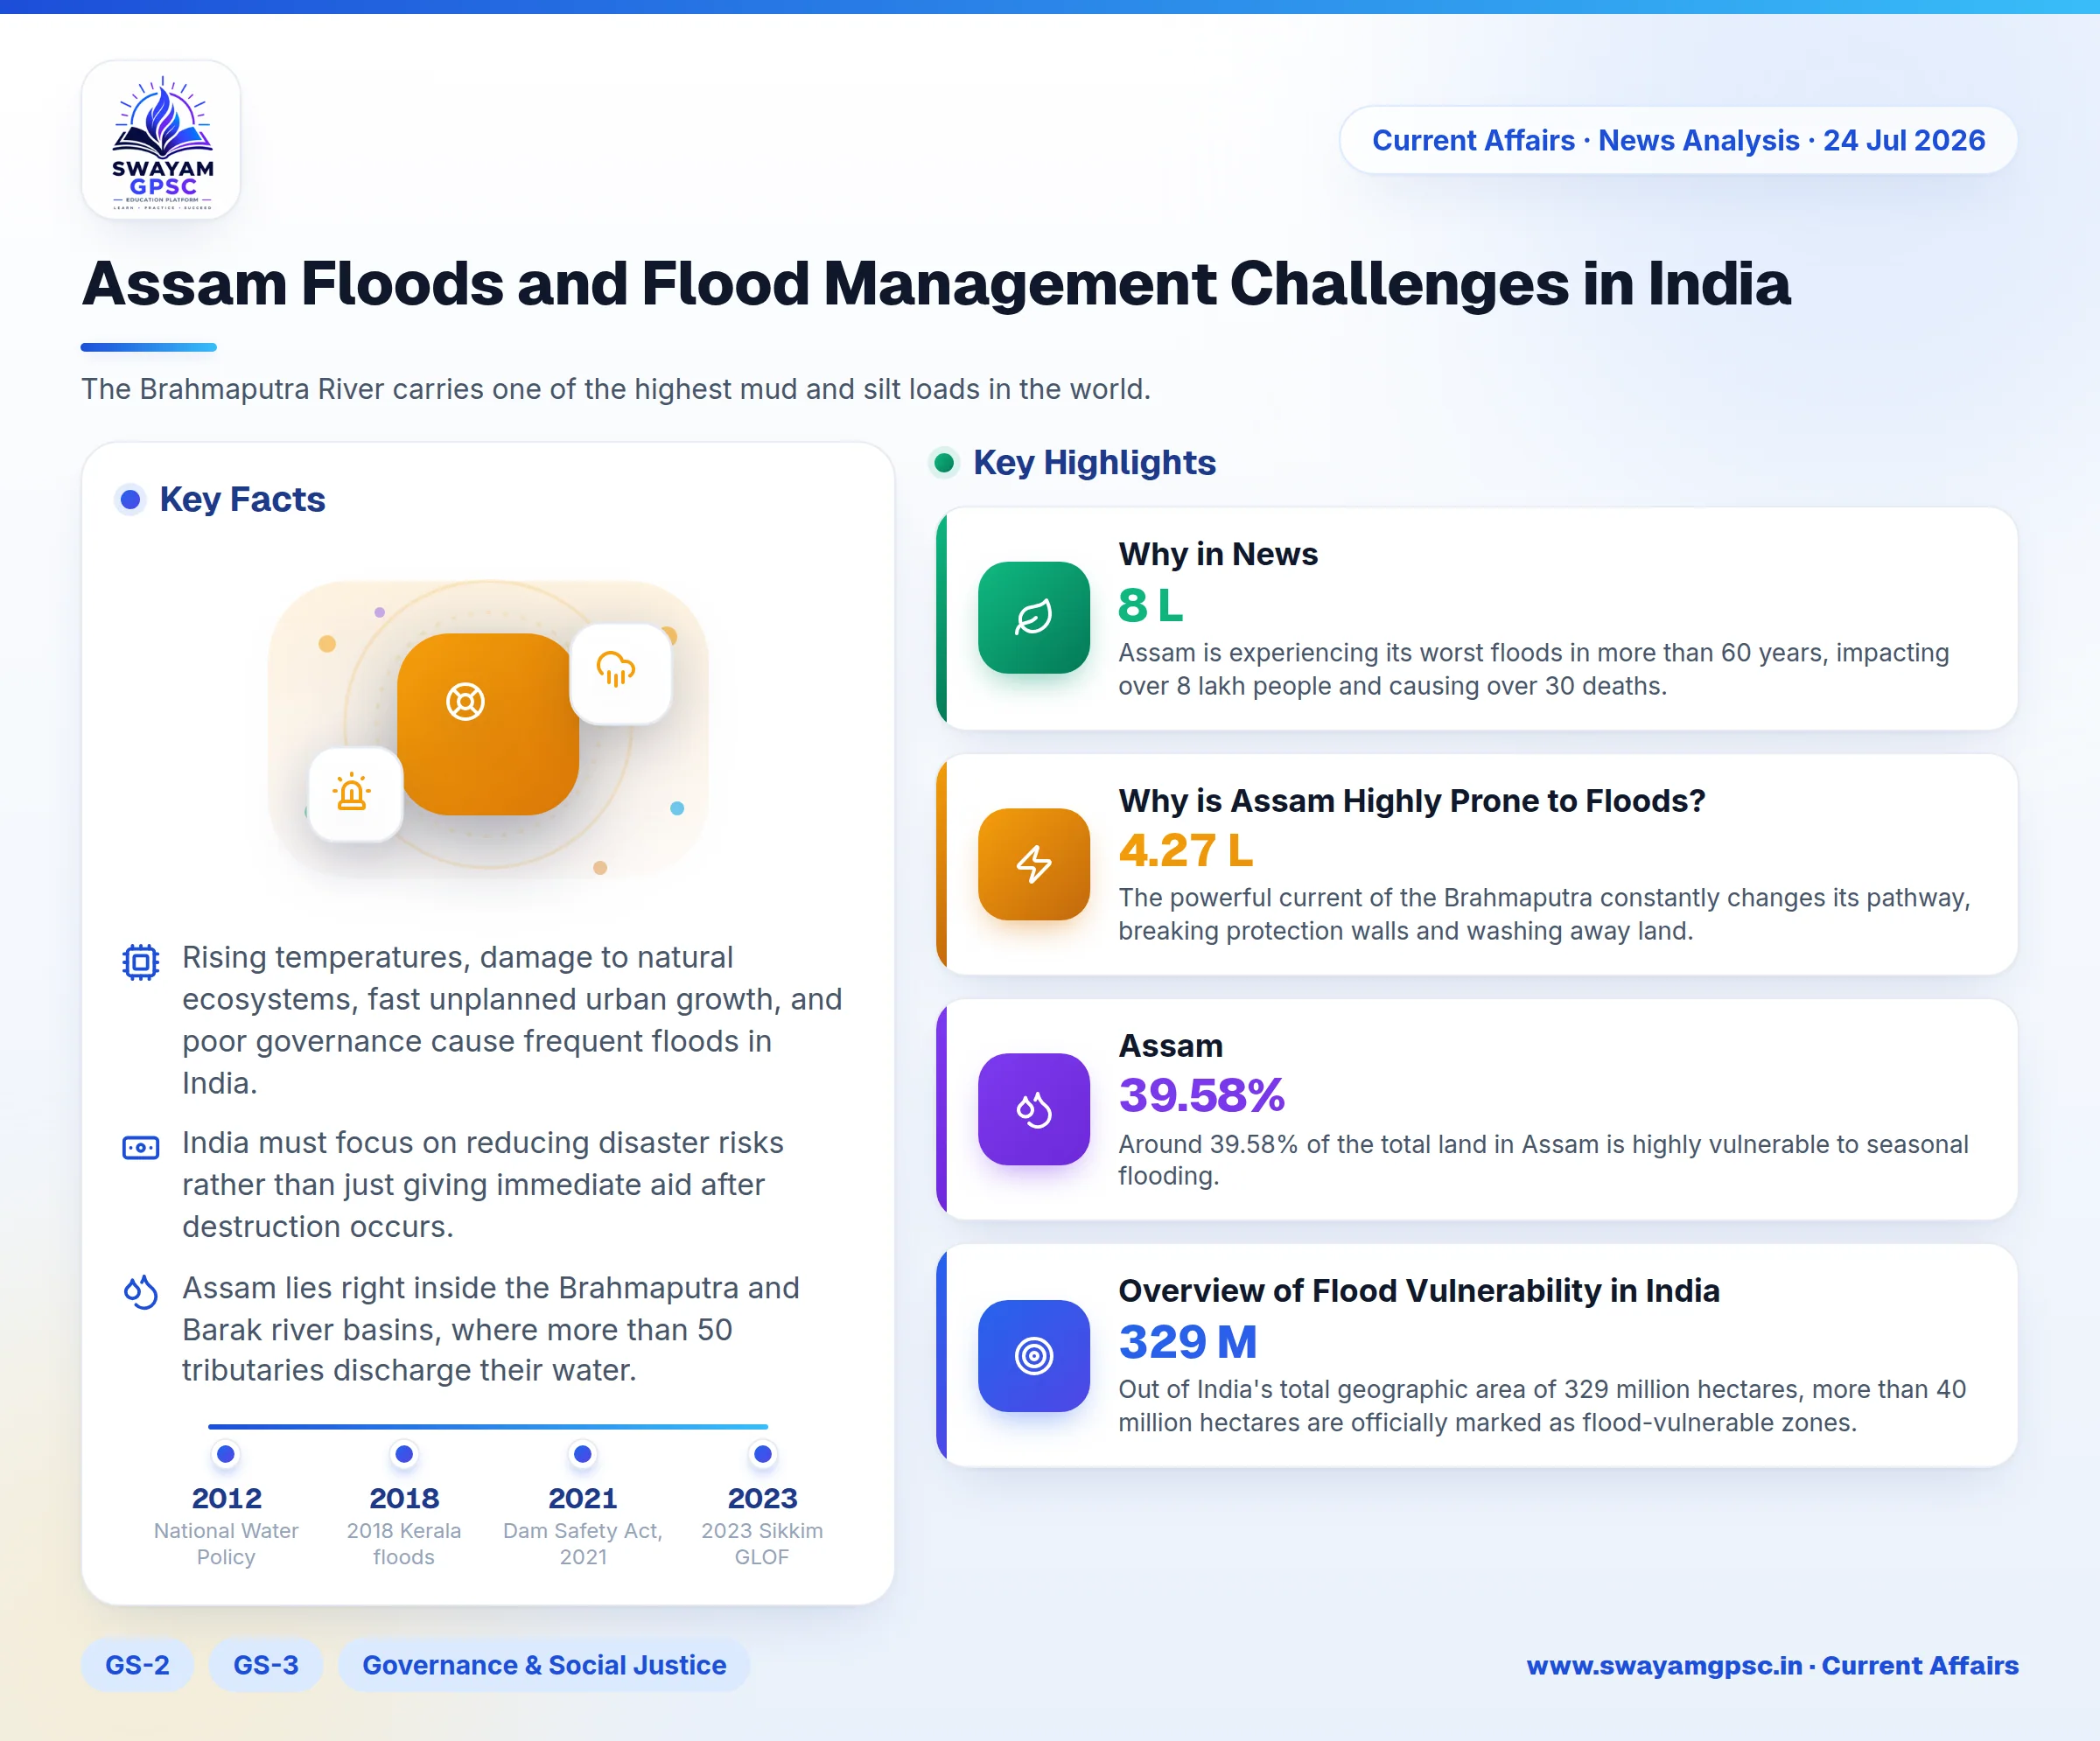Click the powerful current of Brahmaputra description
The image size is (2100, 1741).
click(1544, 914)
